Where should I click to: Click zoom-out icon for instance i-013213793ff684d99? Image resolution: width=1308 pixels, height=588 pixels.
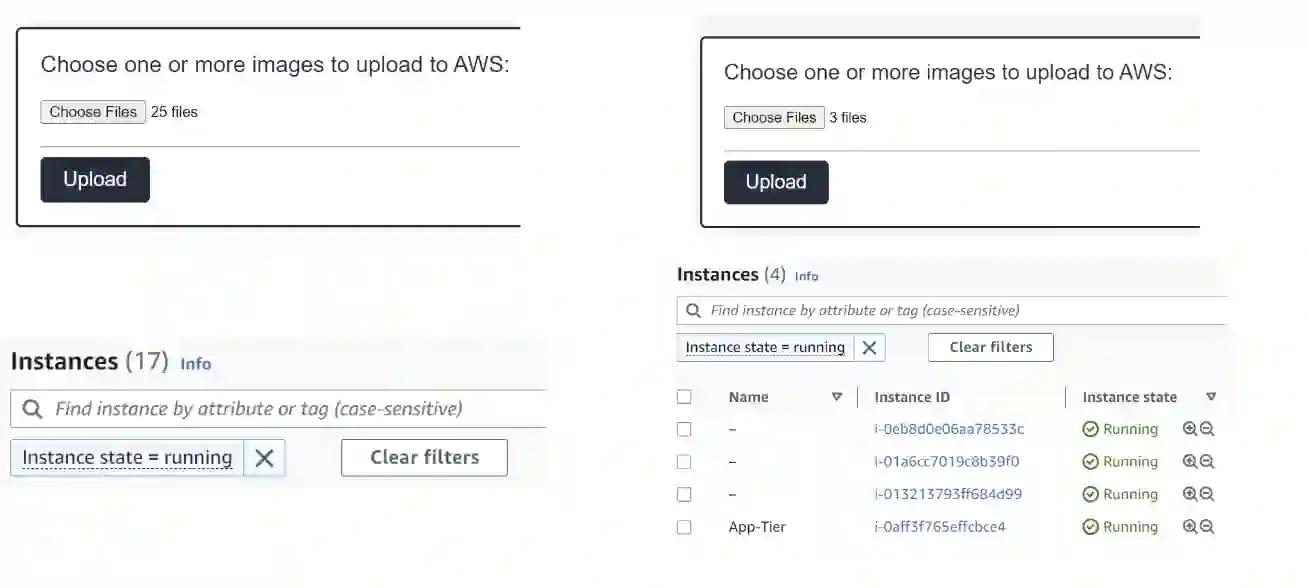click(1207, 494)
